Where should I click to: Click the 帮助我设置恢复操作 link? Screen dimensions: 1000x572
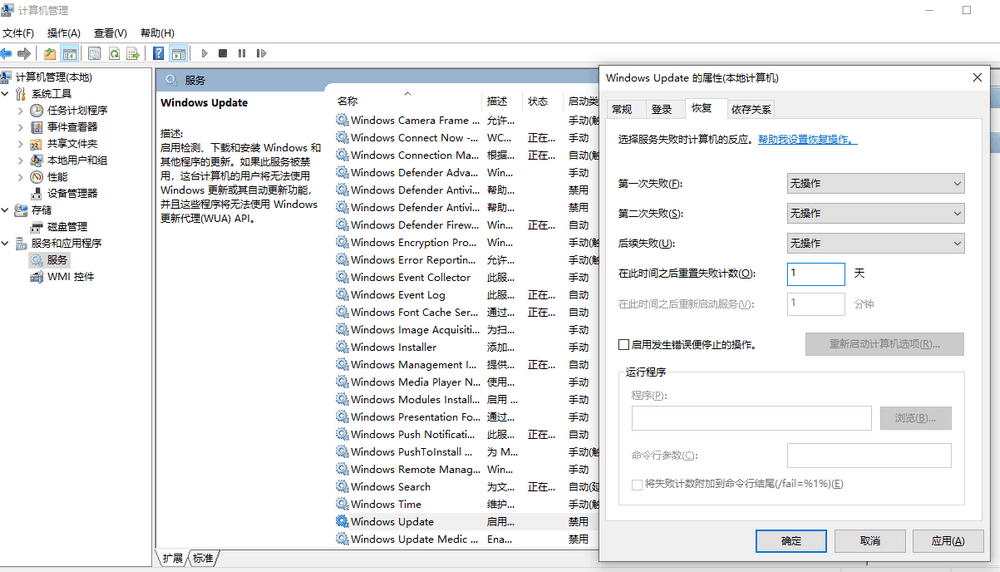[807, 140]
